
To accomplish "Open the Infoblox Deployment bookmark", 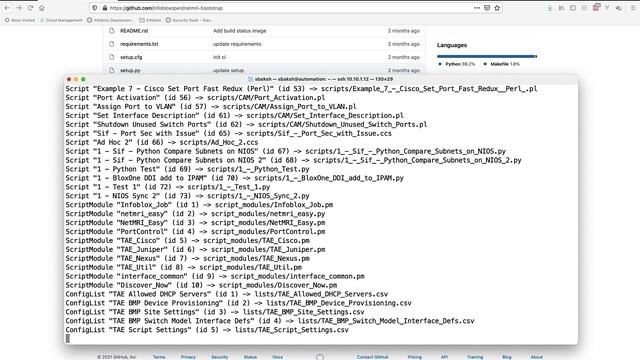I will tap(110, 20).
